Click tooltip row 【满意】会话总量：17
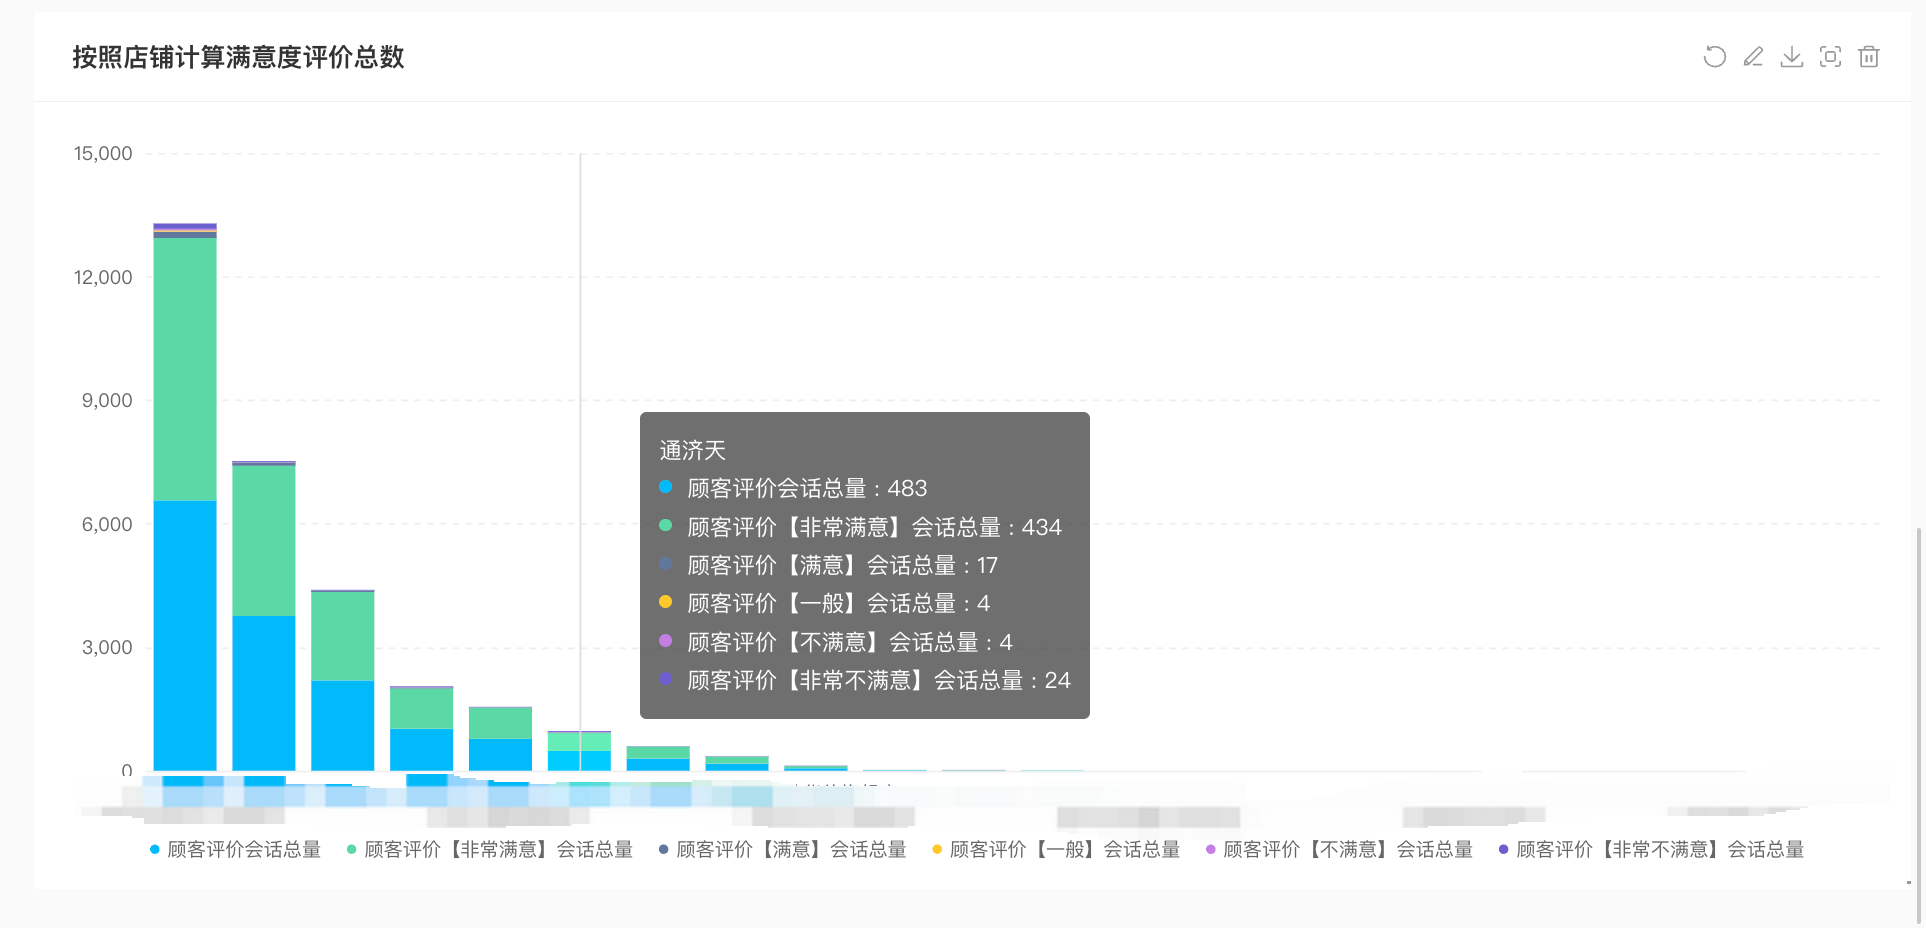 tap(828, 566)
